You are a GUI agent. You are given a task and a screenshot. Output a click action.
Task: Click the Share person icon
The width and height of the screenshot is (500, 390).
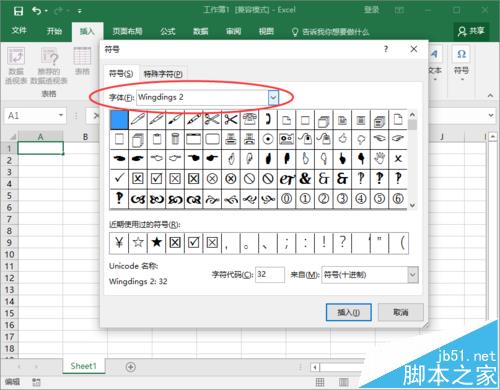click(462, 32)
